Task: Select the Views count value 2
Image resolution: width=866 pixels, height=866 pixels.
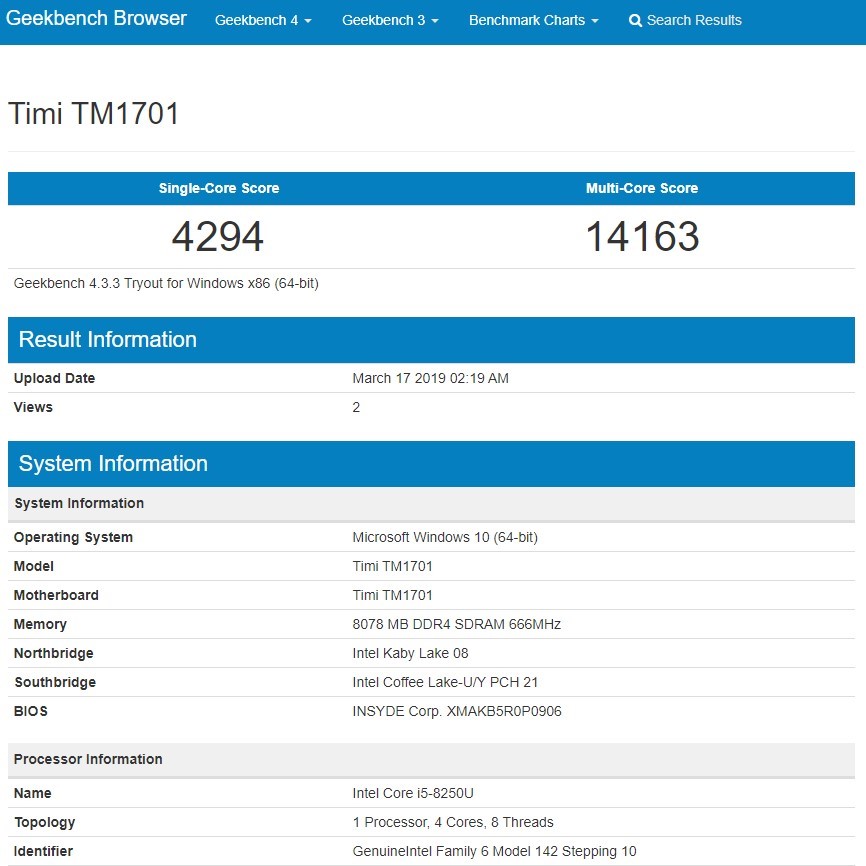Action: [356, 407]
